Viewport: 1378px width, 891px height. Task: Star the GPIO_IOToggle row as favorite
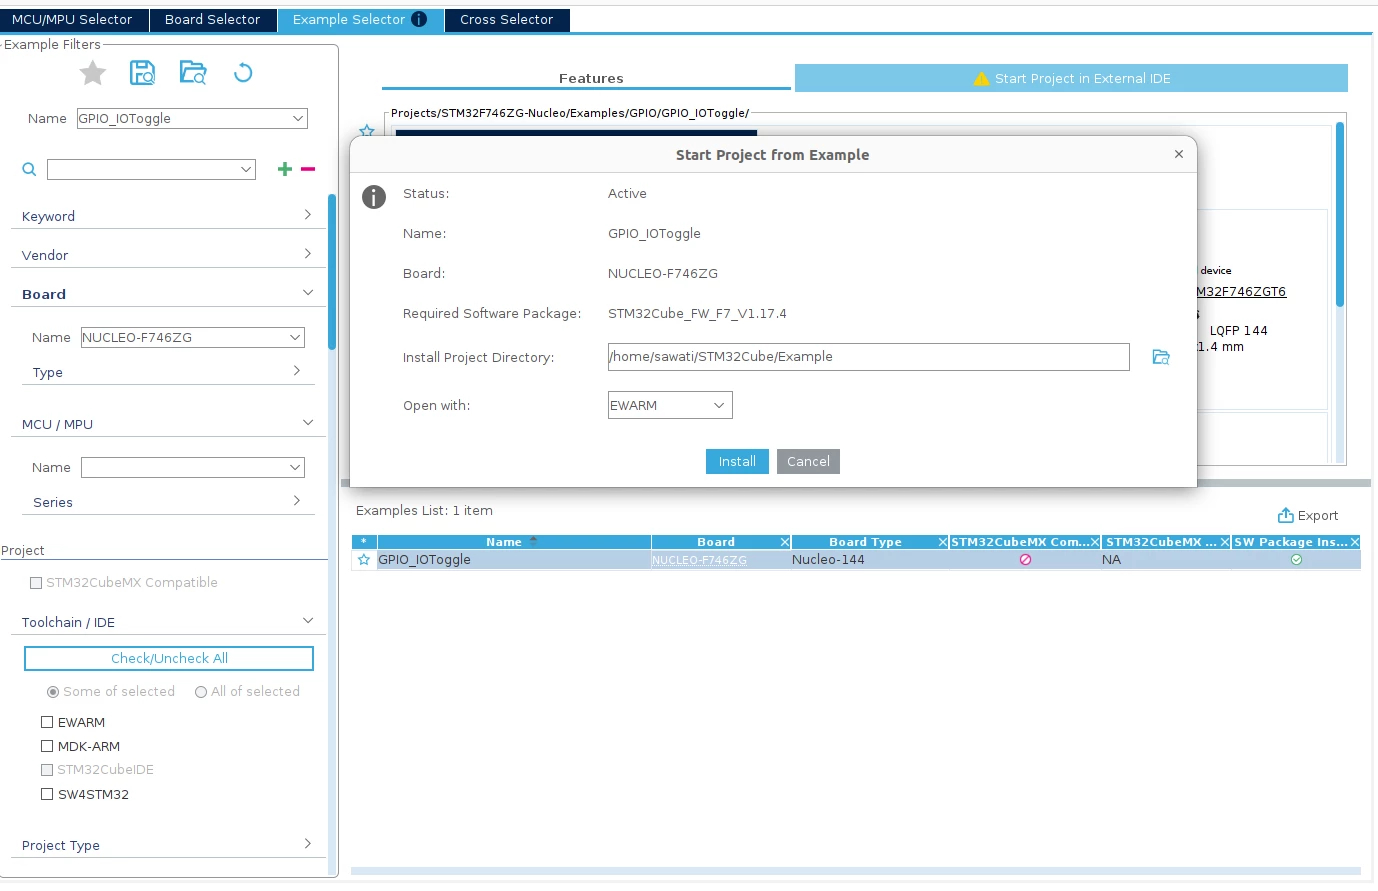tap(364, 560)
